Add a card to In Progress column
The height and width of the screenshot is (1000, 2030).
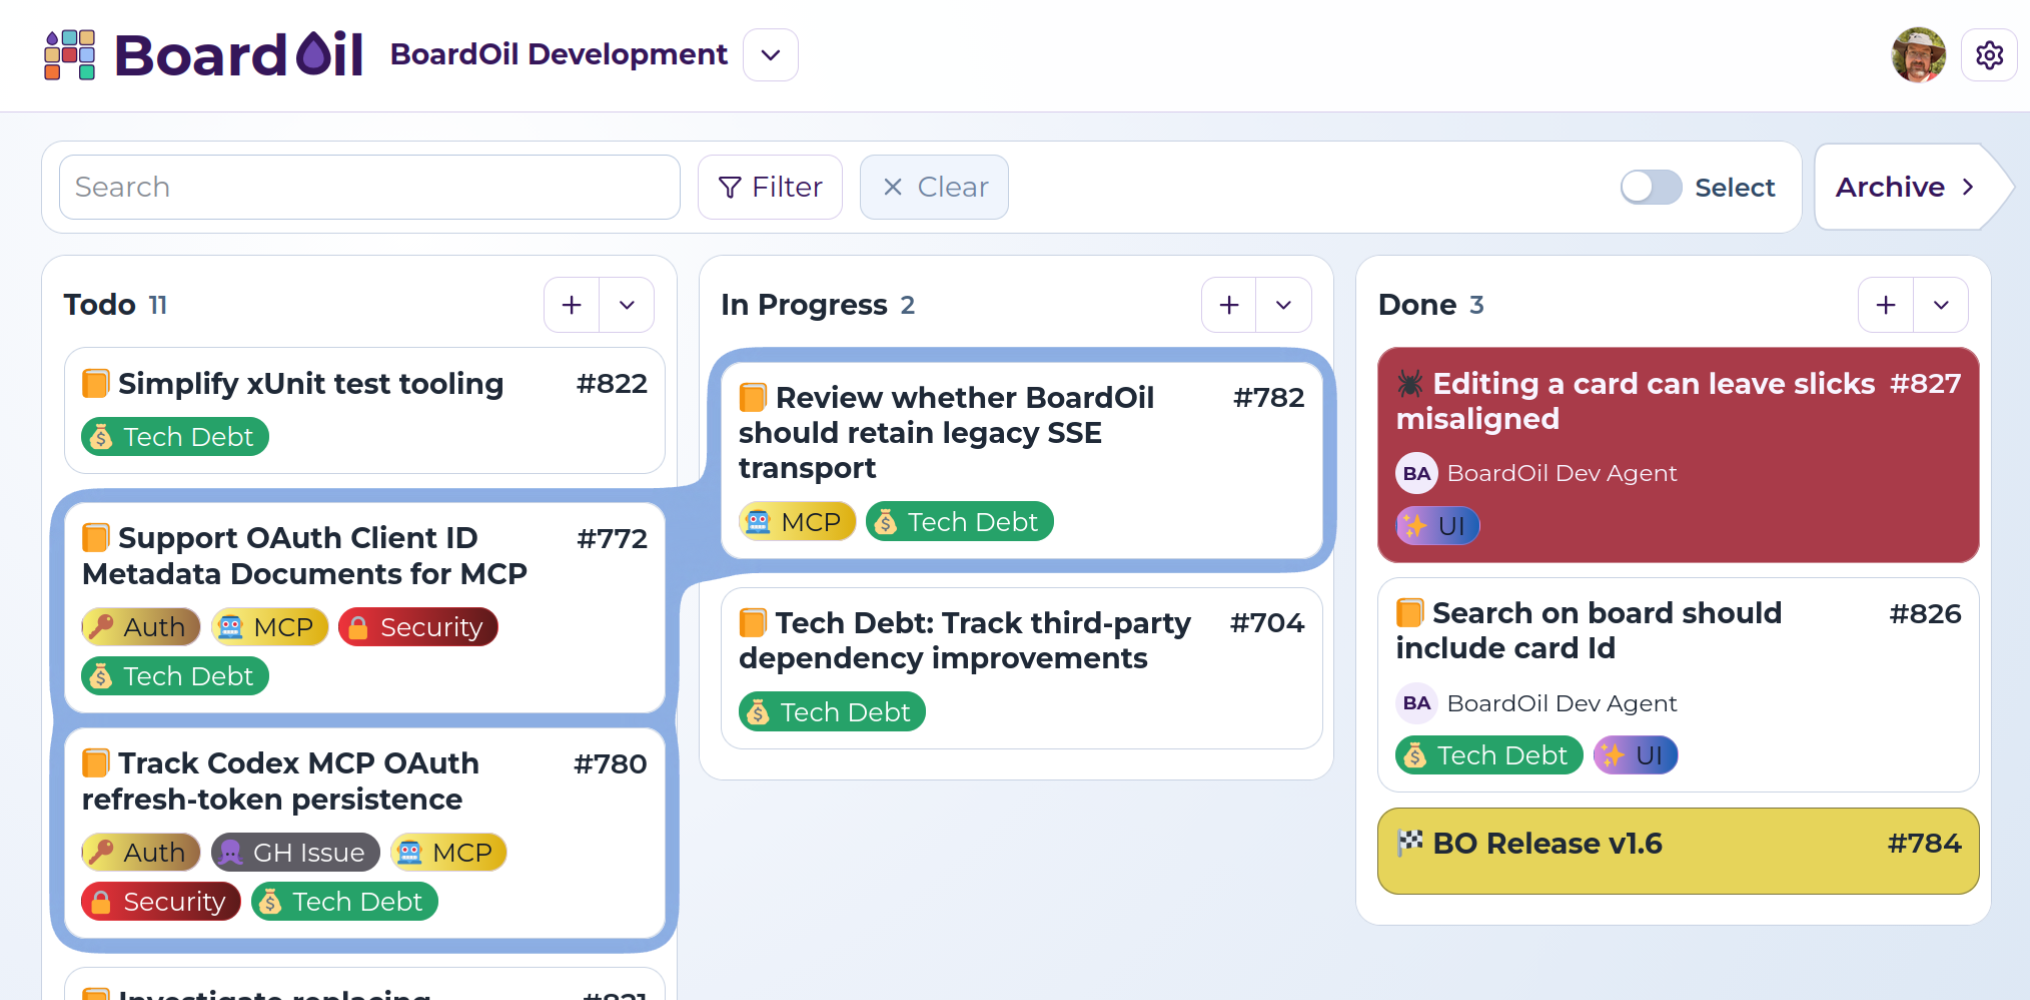(x=1229, y=305)
